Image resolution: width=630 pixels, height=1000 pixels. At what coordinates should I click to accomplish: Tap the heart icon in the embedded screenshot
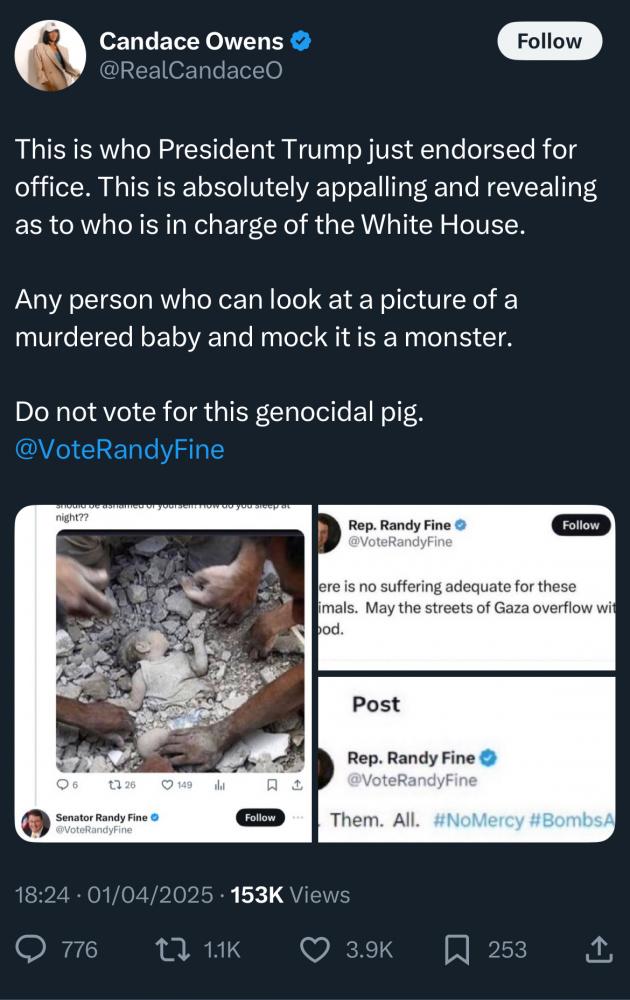pos(168,785)
